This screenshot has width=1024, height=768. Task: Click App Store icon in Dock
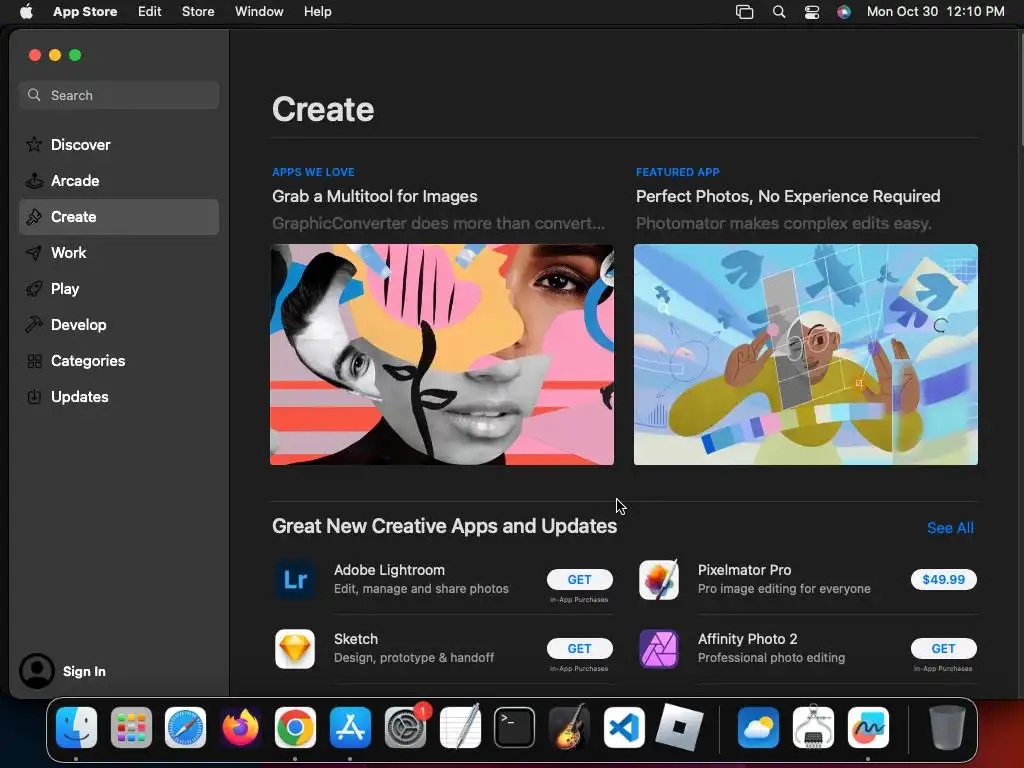coord(350,727)
